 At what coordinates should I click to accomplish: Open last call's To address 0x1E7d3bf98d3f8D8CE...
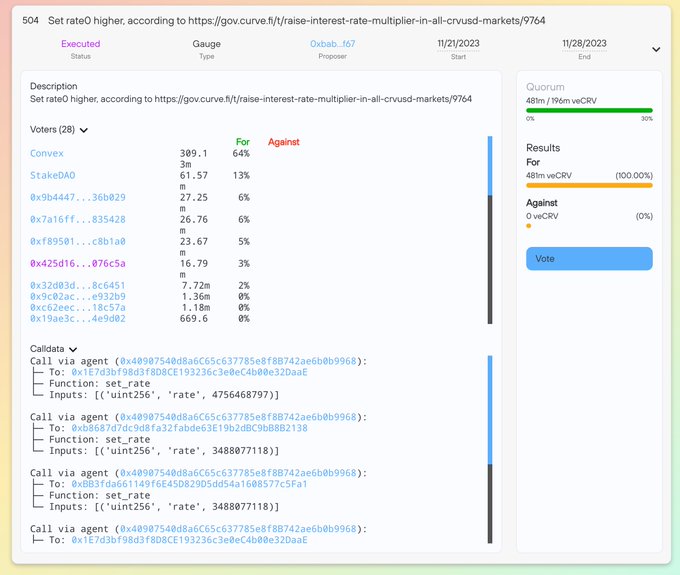click(190, 540)
